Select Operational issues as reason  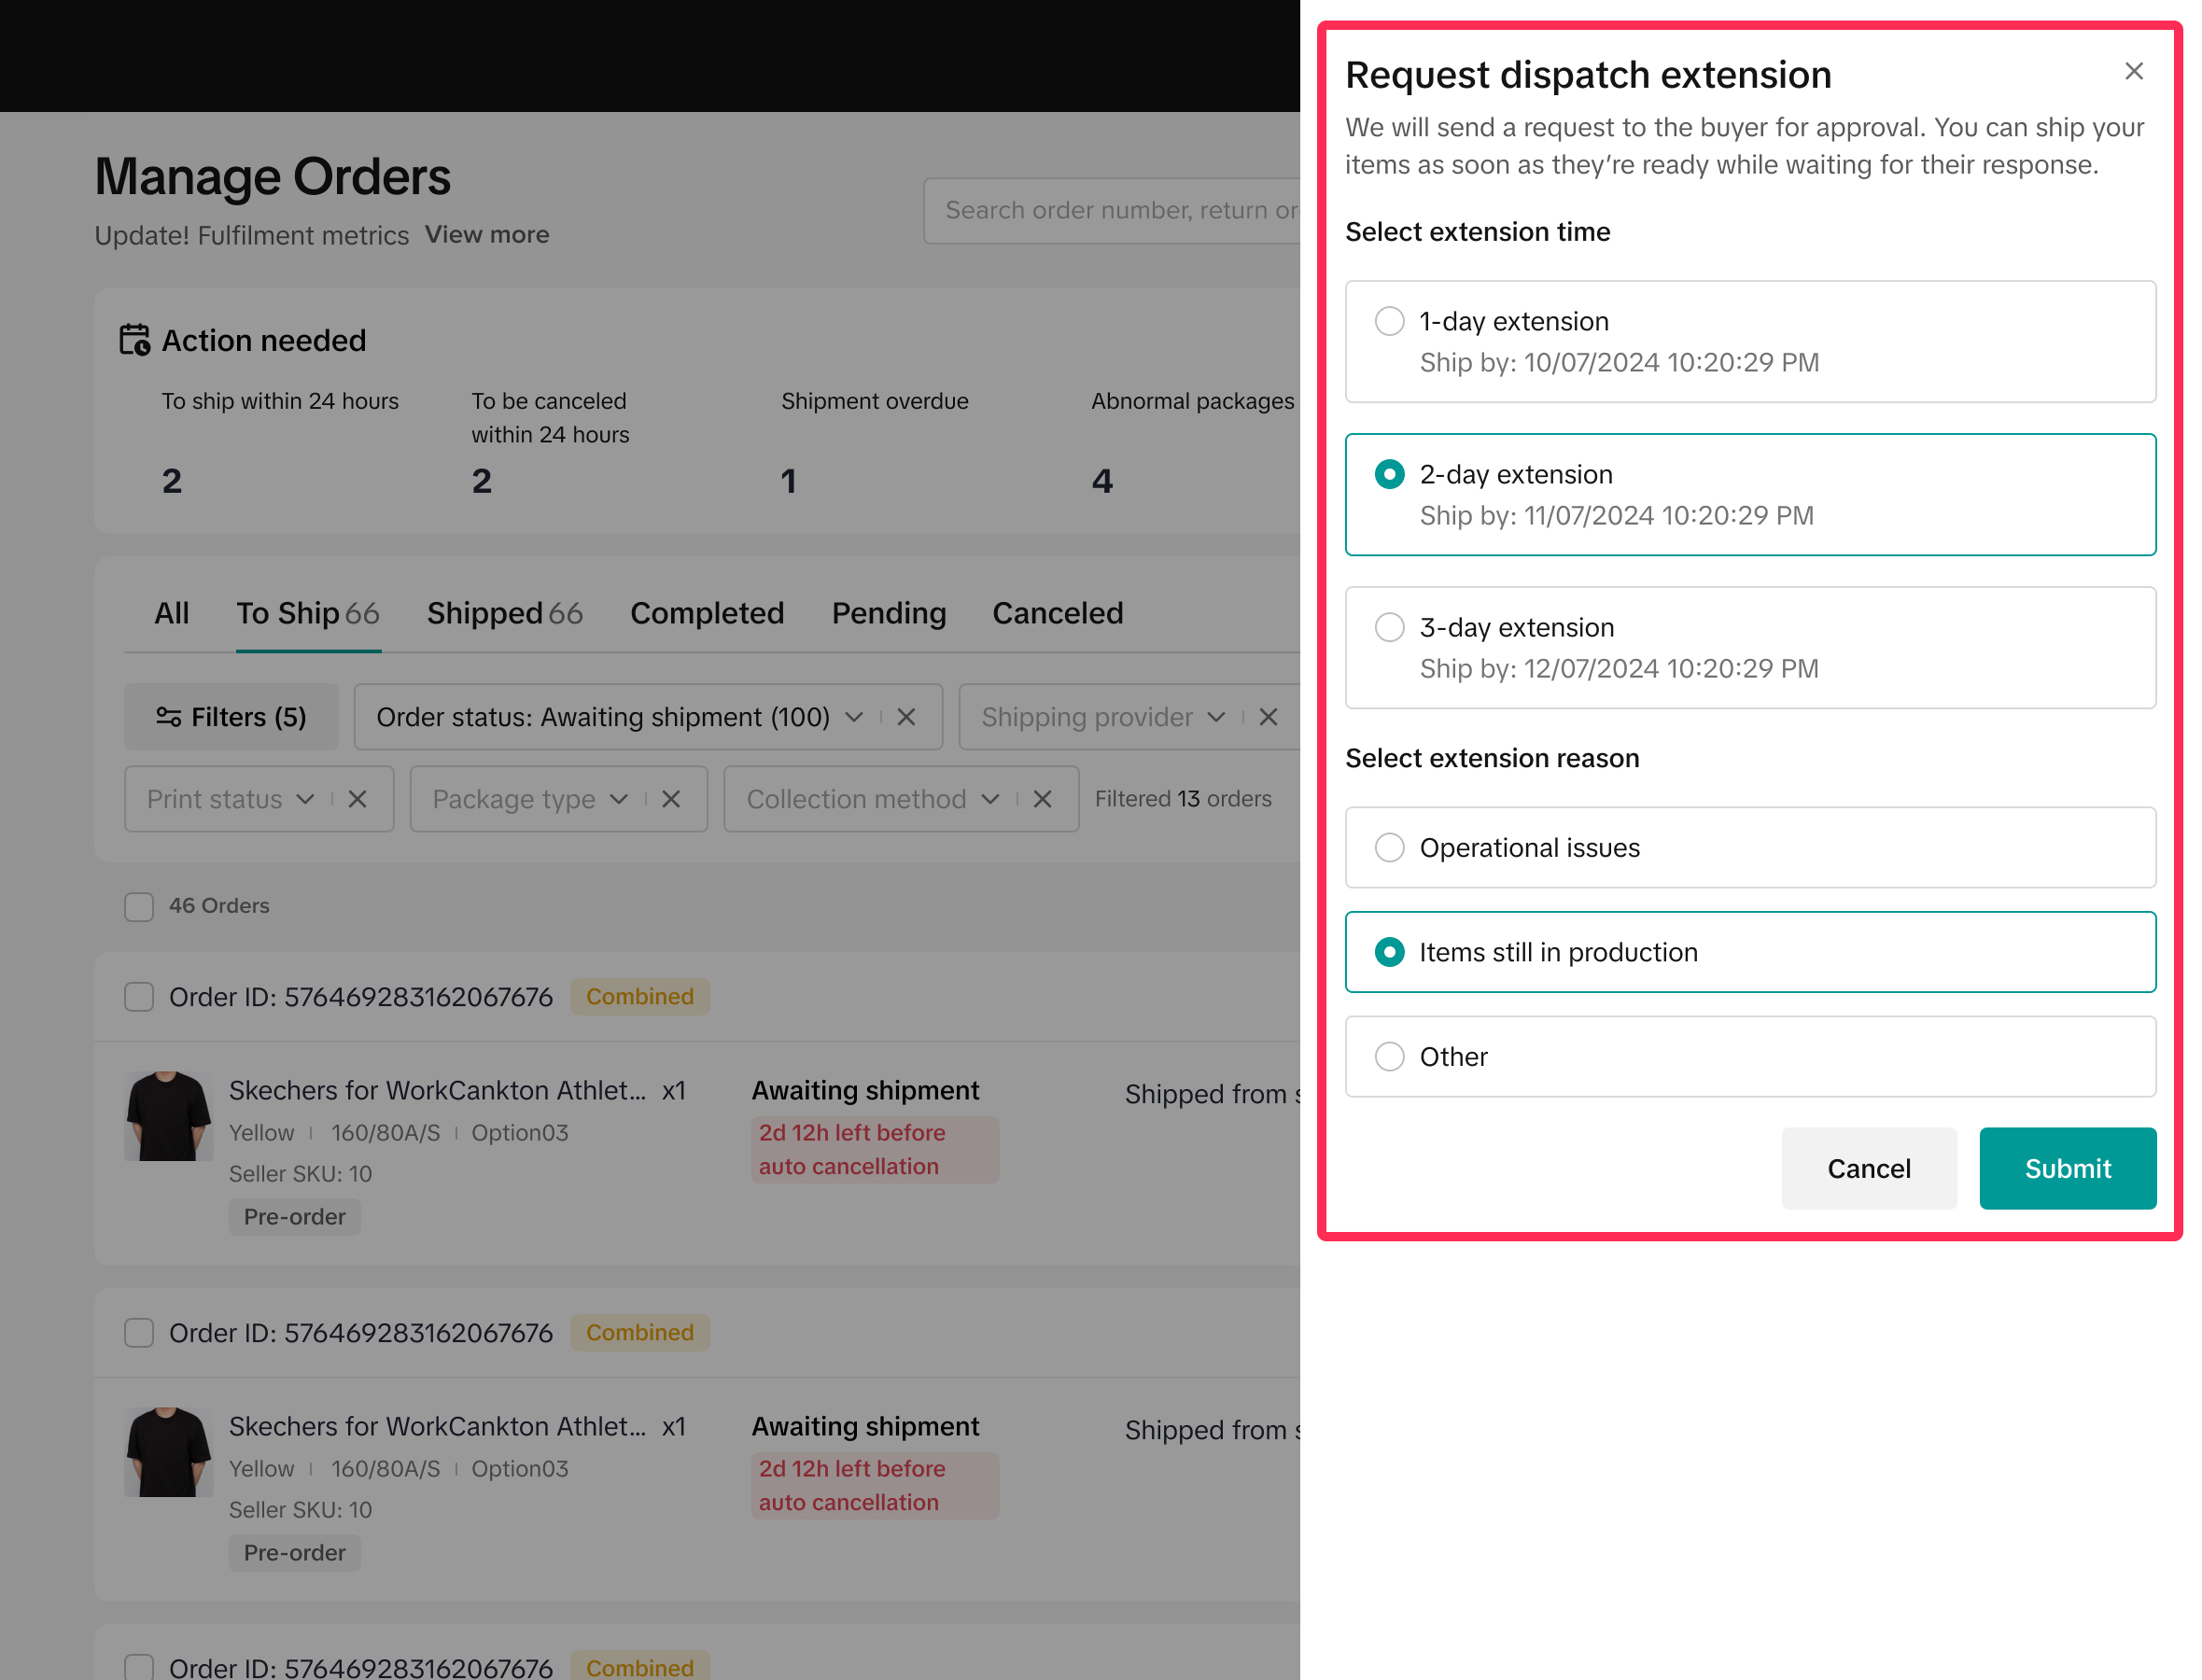click(1389, 847)
